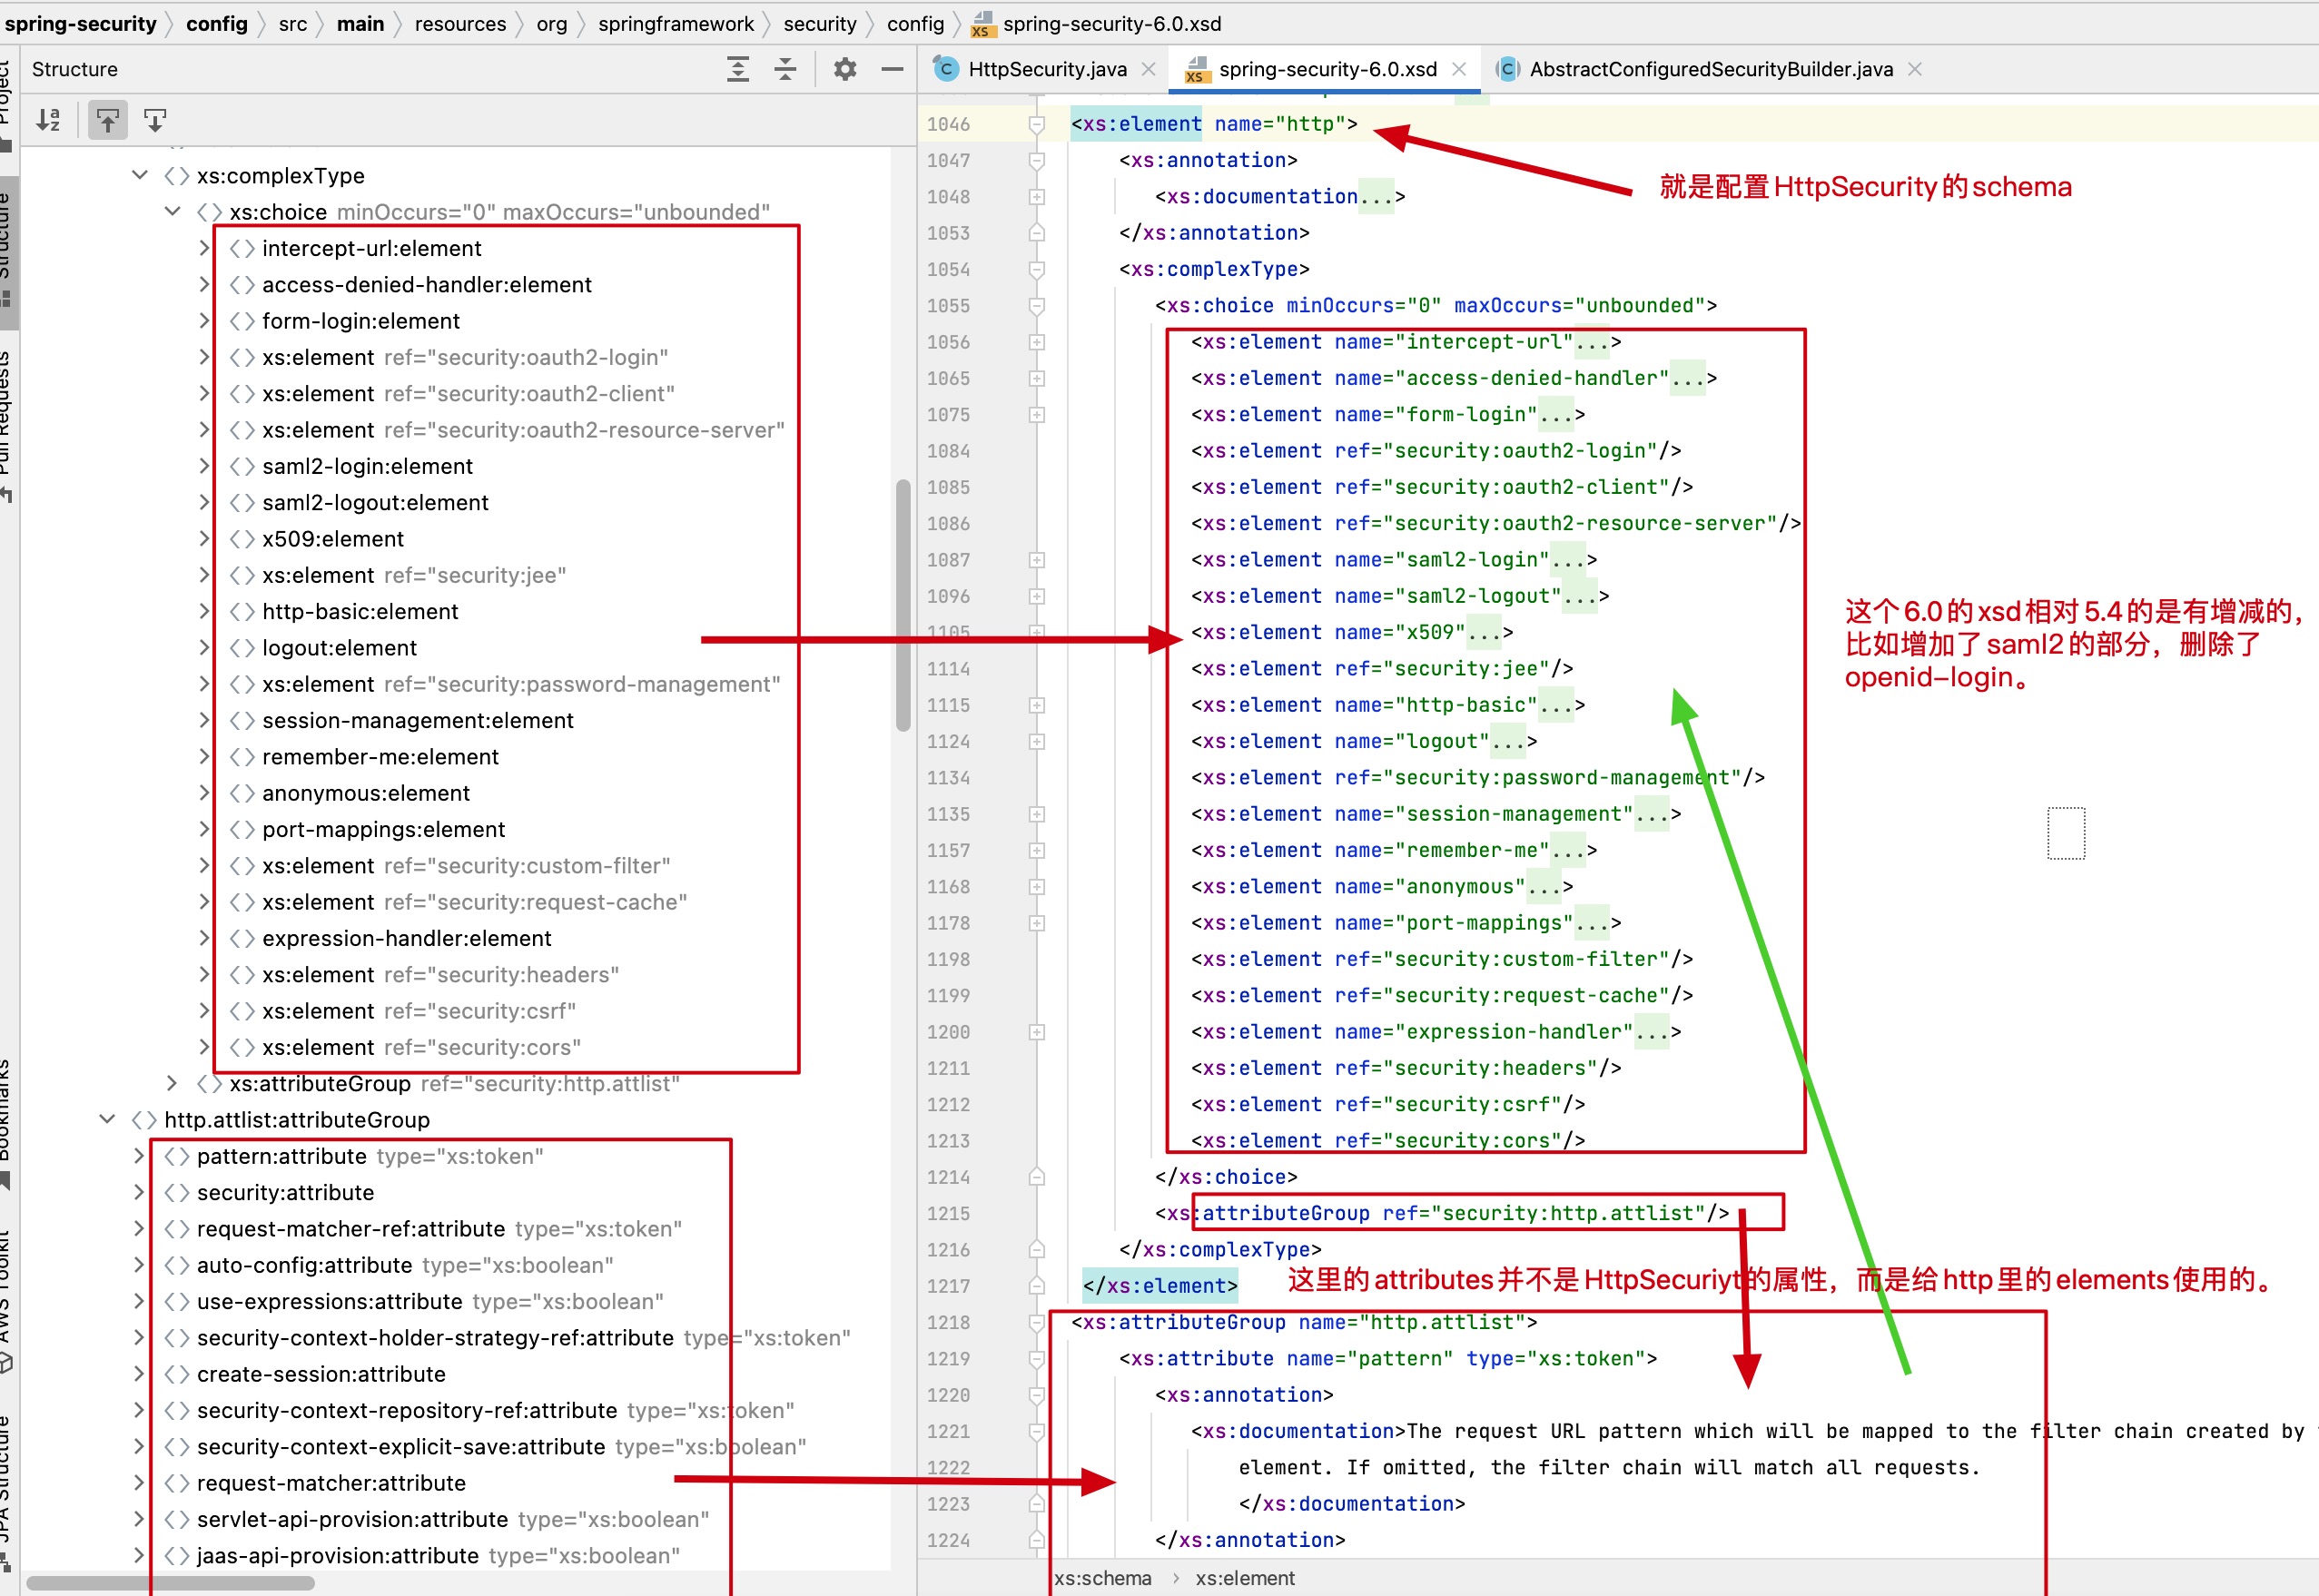Select create-session:attribute in tree
The height and width of the screenshot is (1596, 2319).
coord(321,1375)
